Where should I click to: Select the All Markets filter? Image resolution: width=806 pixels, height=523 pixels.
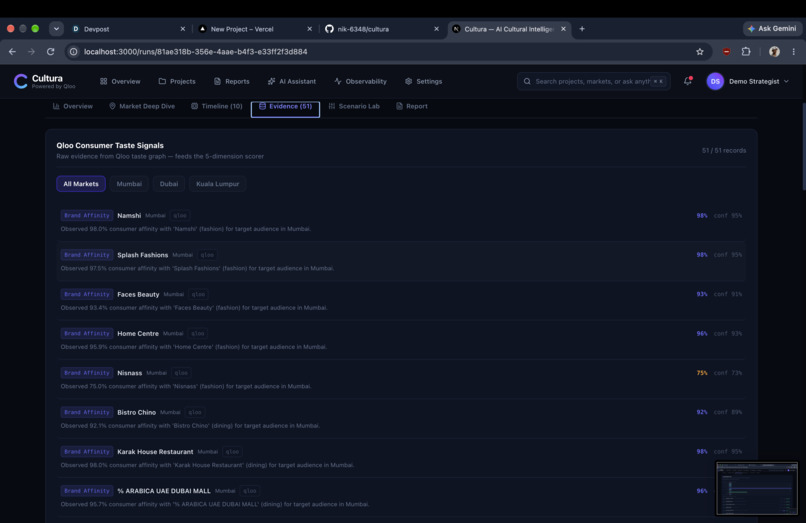point(81,184)
